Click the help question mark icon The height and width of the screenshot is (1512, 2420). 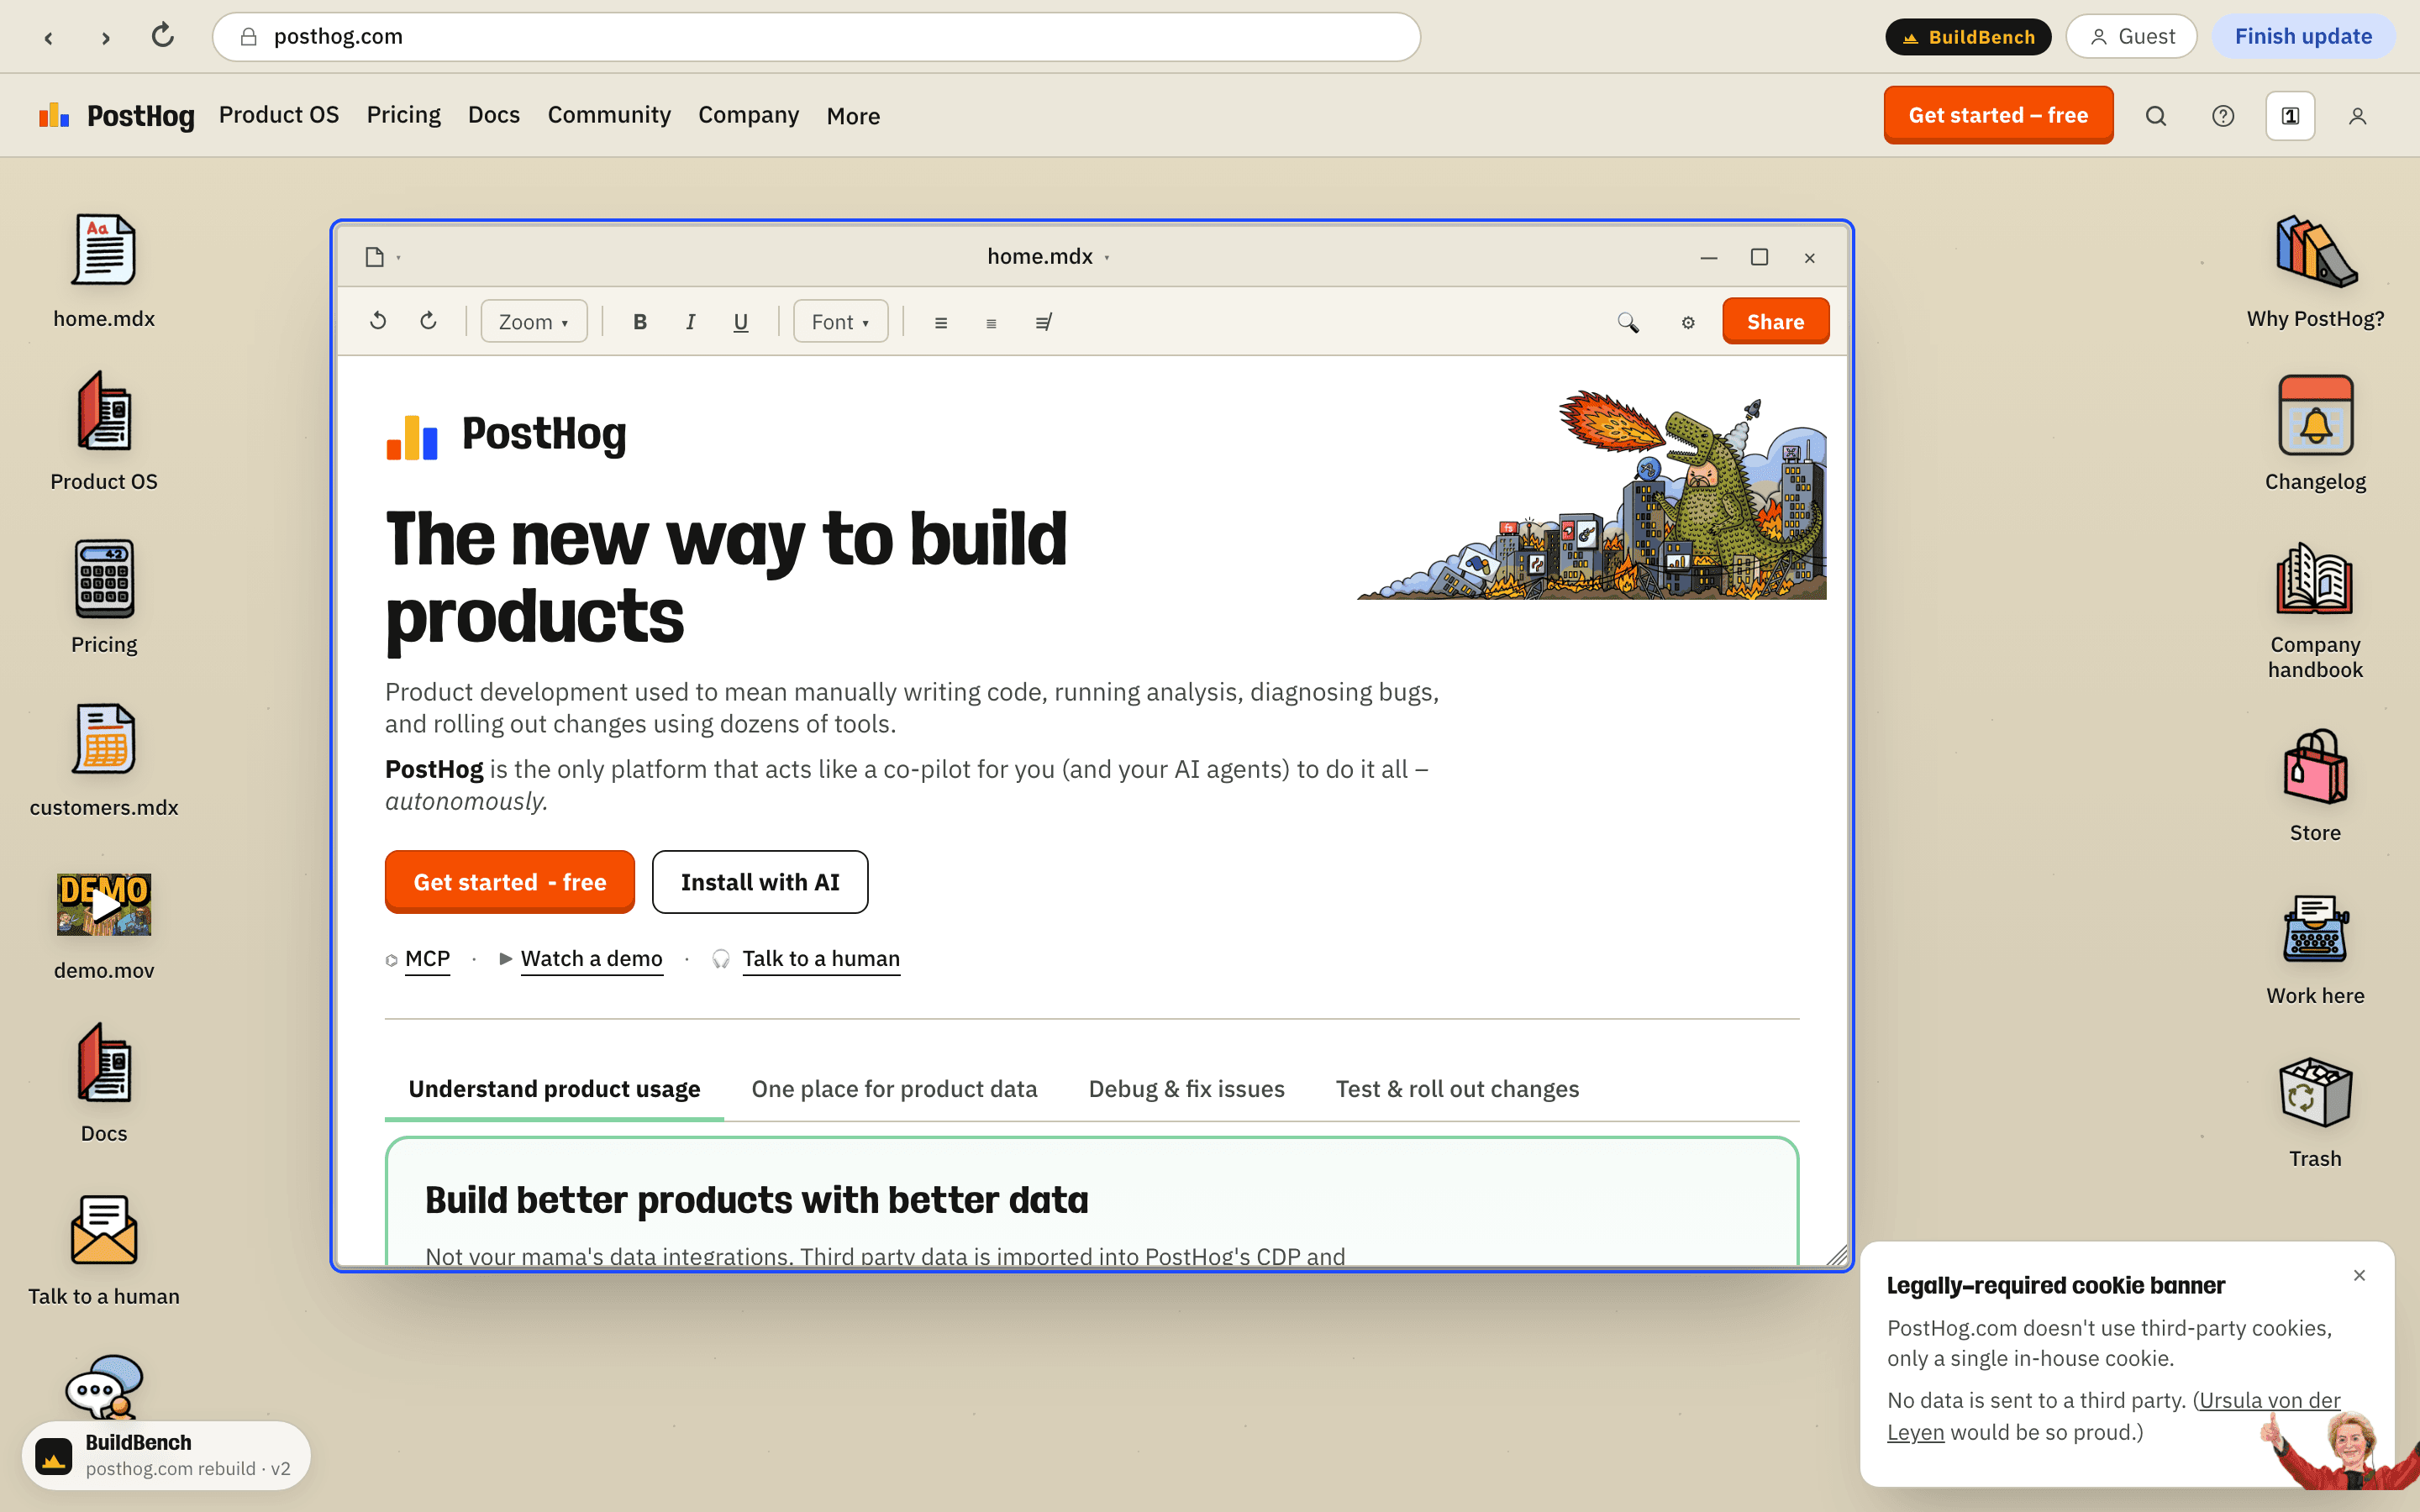[x=2223, y=116]
